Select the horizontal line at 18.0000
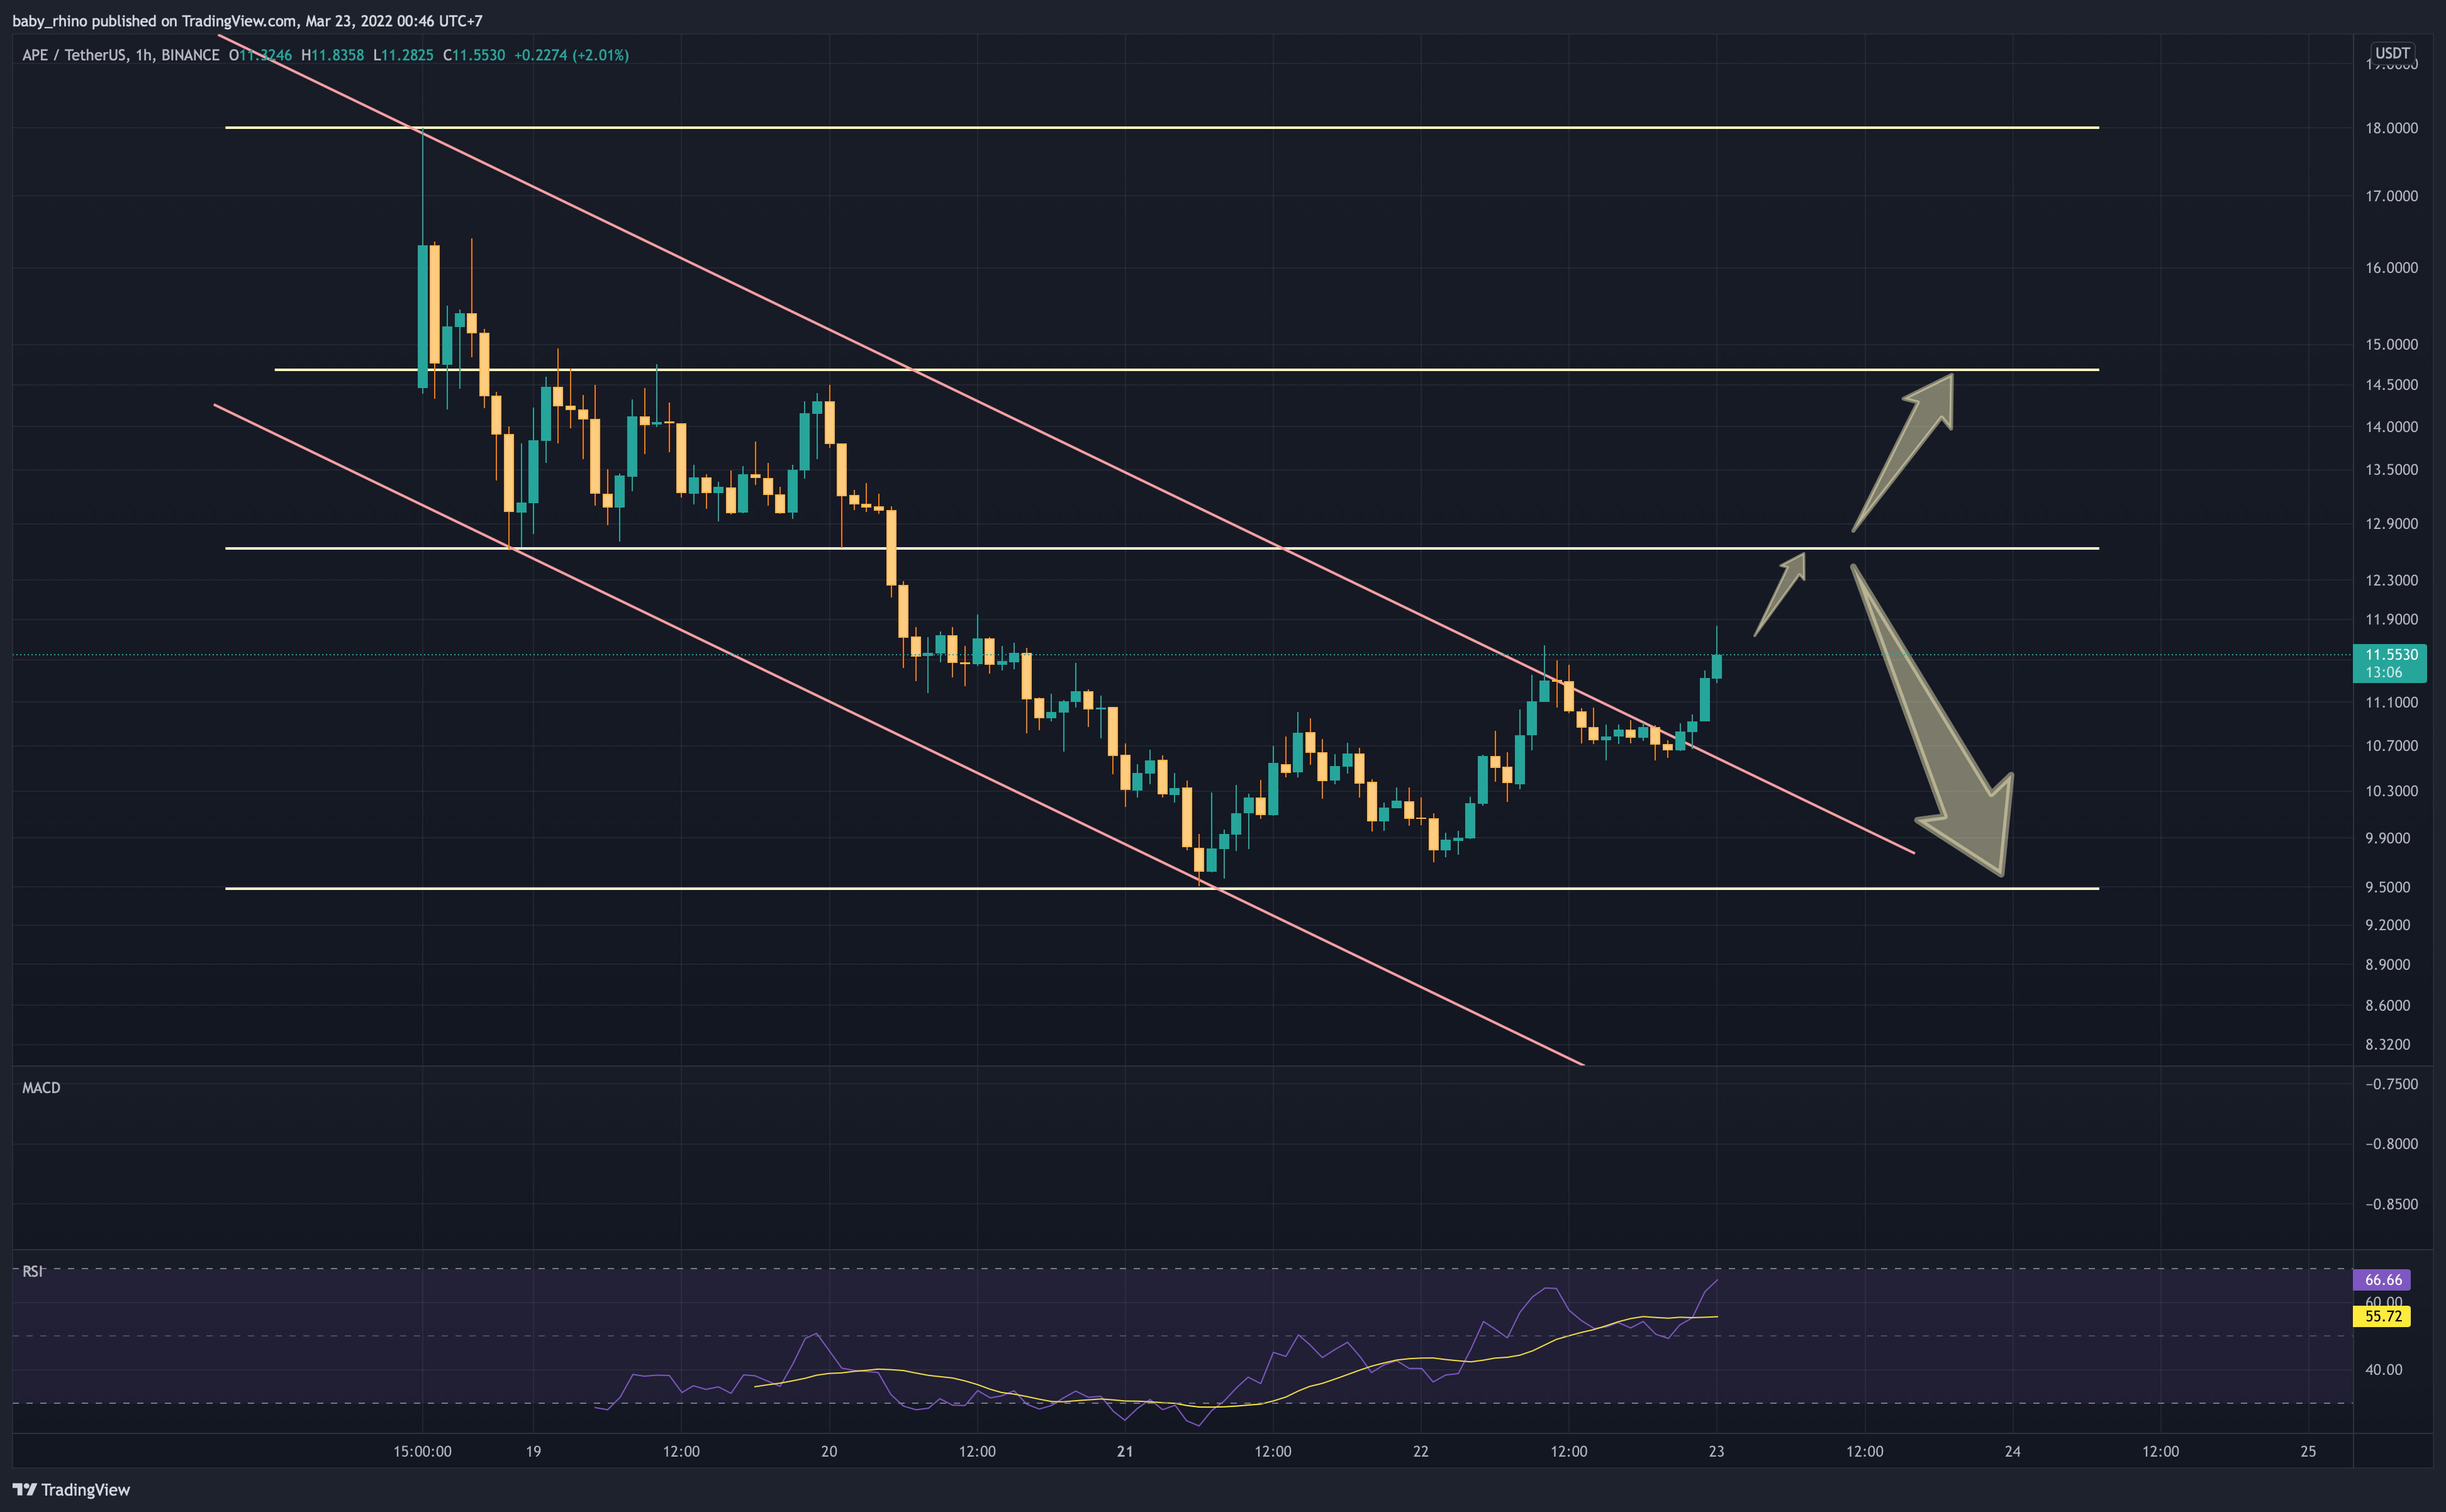The height and width of the screenshot is (1512, 2446). tap(1162, 128)
